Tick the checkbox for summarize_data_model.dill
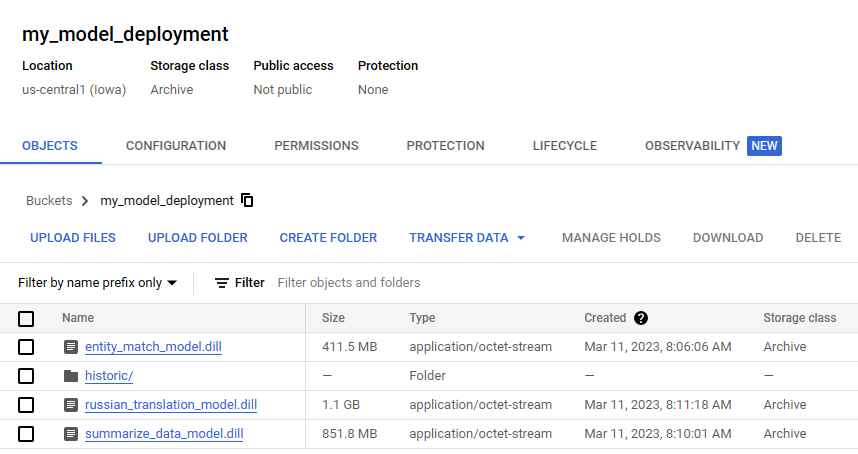 click(x=26, y=434)
